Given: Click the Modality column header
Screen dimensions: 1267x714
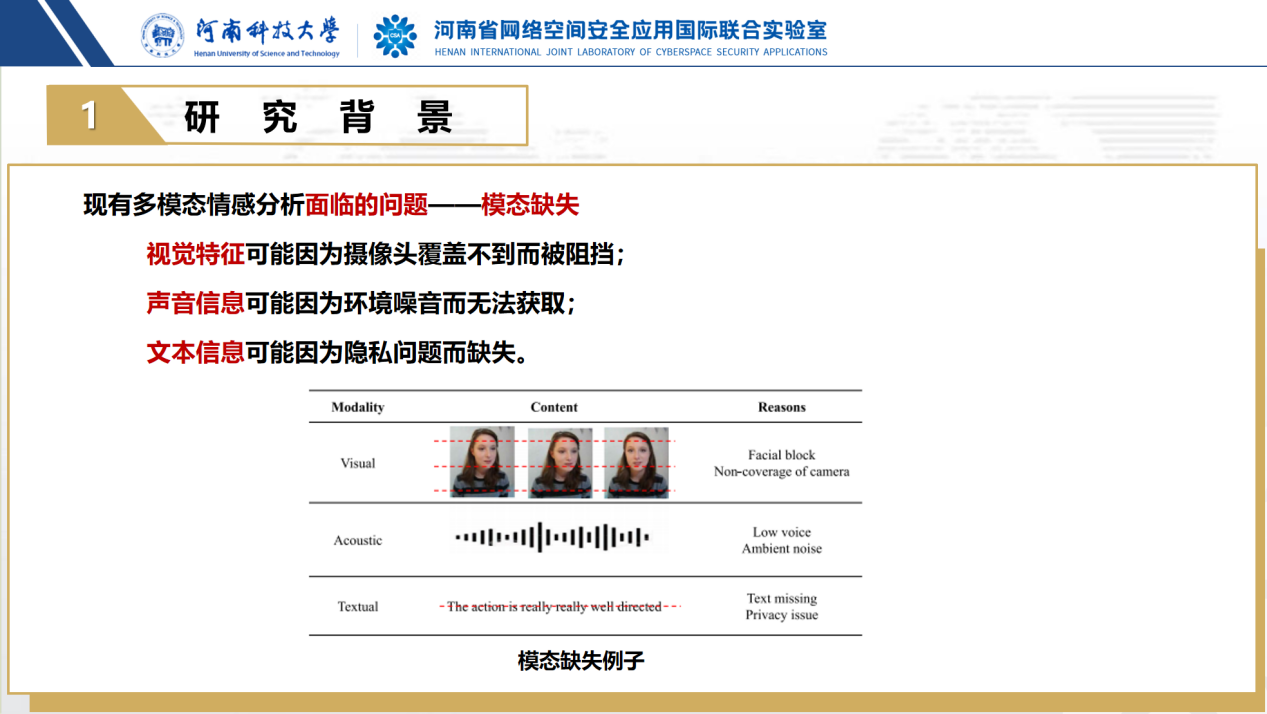Looking at the screenshot, I should [x=358, y=407].
